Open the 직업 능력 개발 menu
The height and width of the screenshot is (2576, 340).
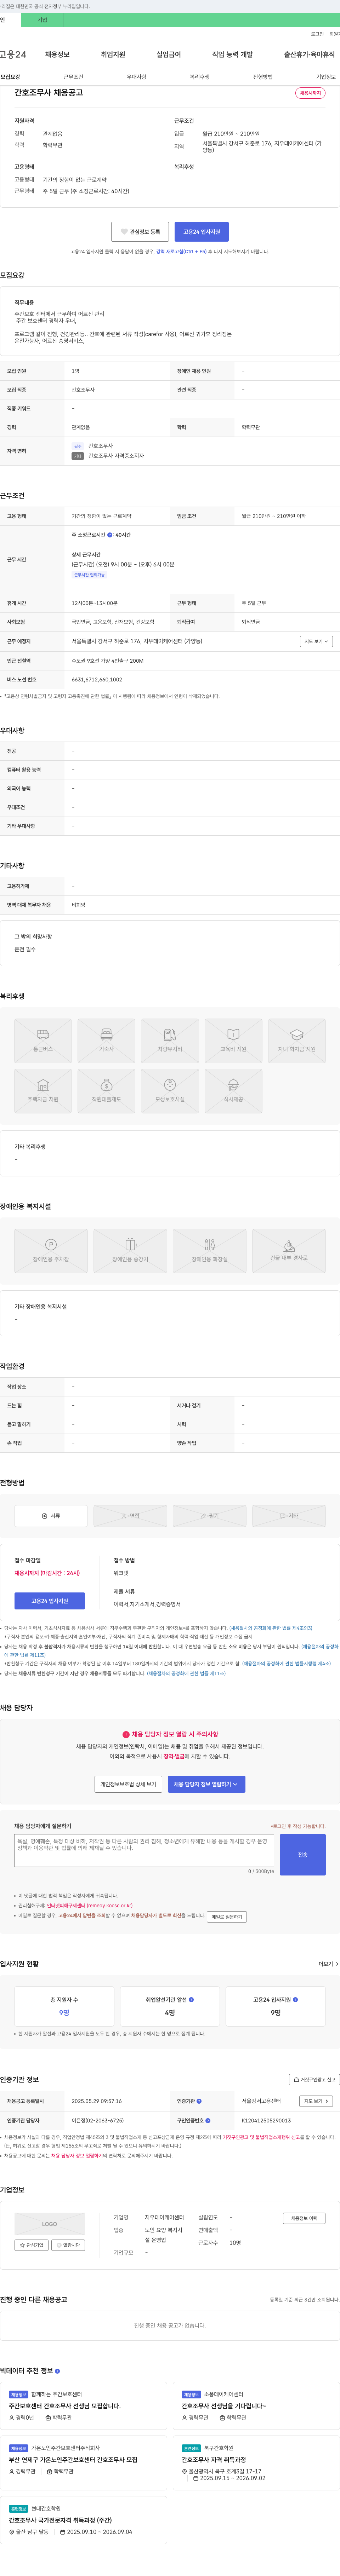(232, 54)
